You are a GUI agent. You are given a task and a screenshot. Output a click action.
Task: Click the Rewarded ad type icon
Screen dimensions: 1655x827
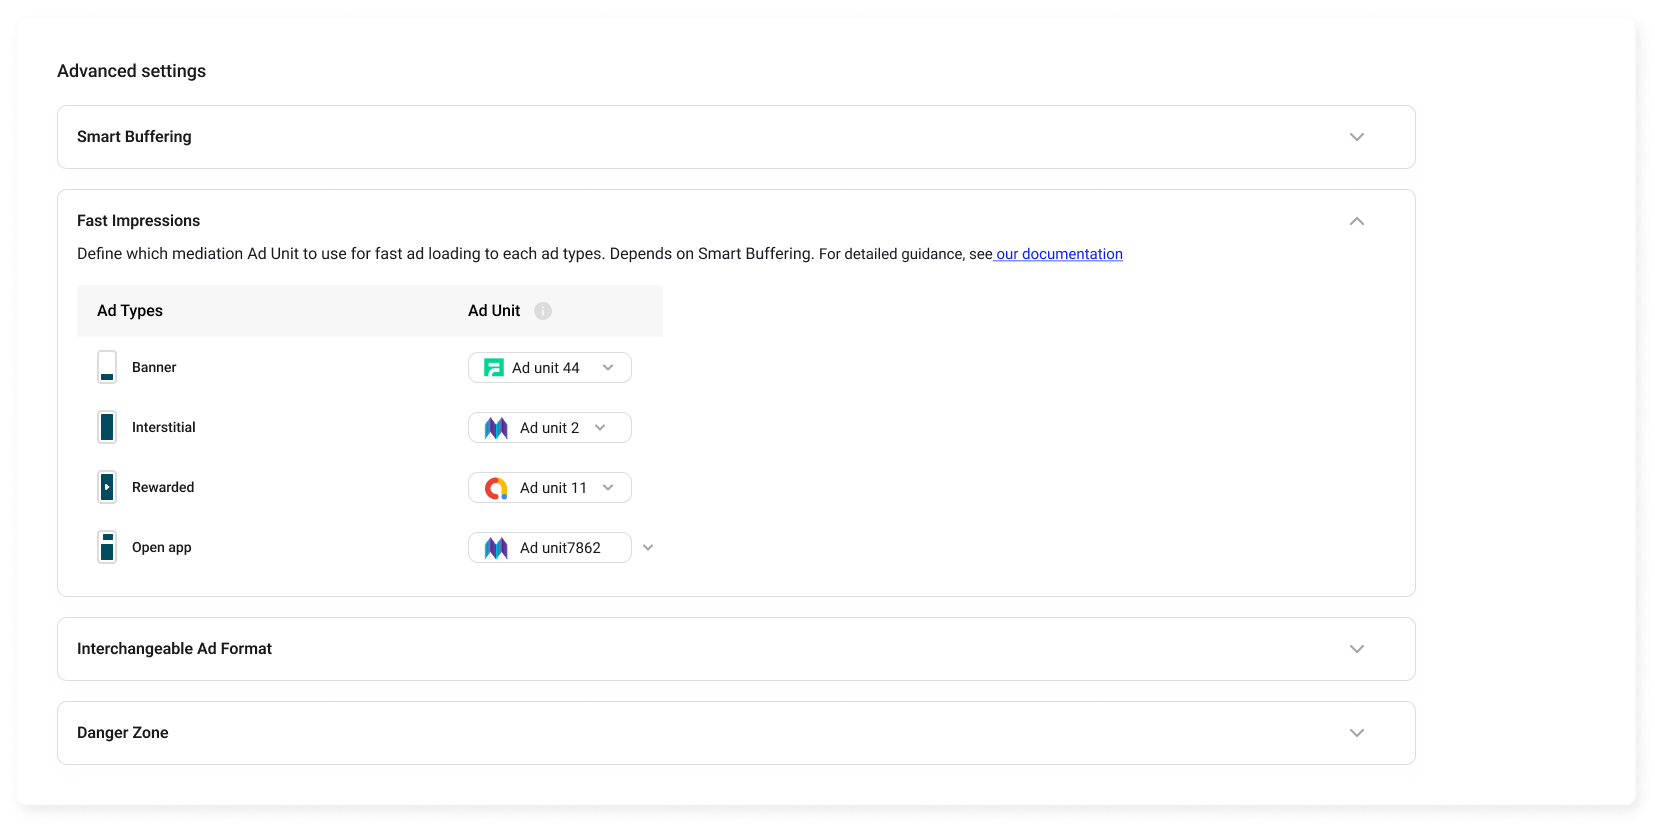point(107,487)
